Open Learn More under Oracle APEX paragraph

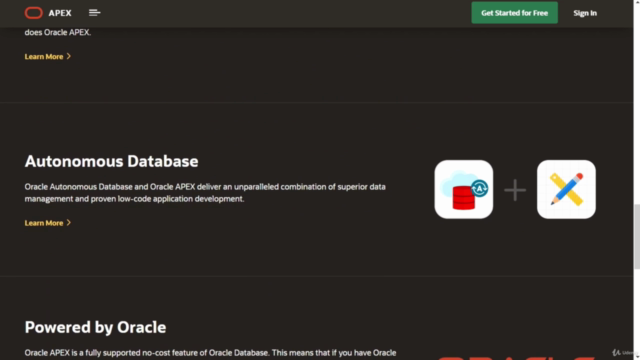tap(47, 56)
